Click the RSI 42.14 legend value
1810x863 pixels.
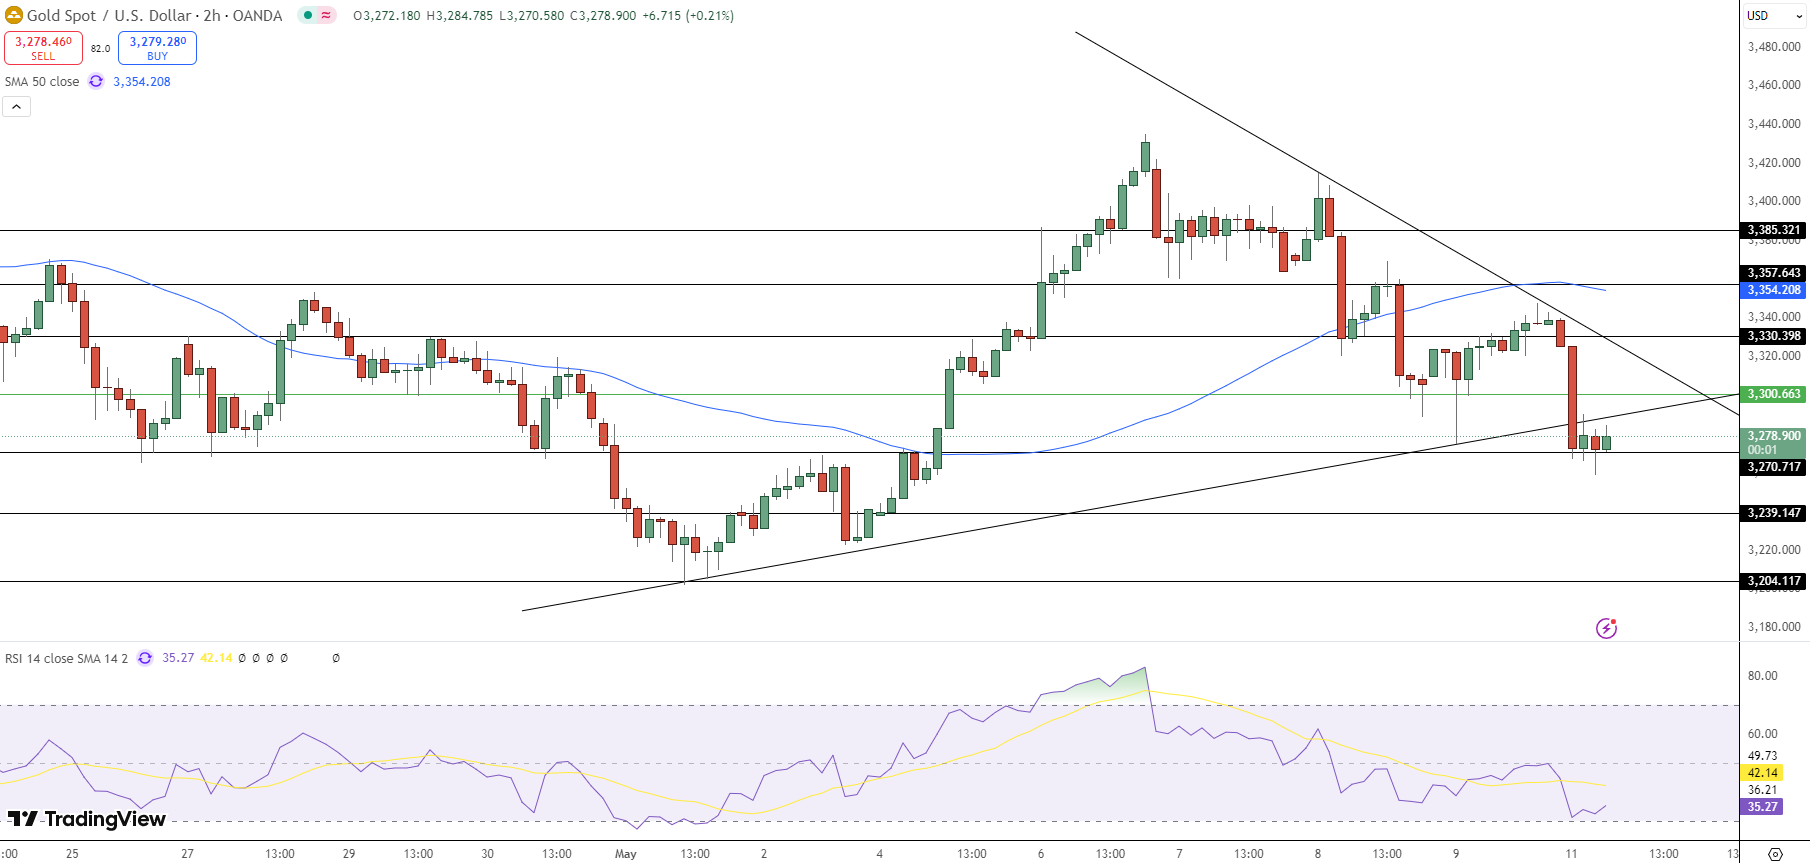click(216, 658)
